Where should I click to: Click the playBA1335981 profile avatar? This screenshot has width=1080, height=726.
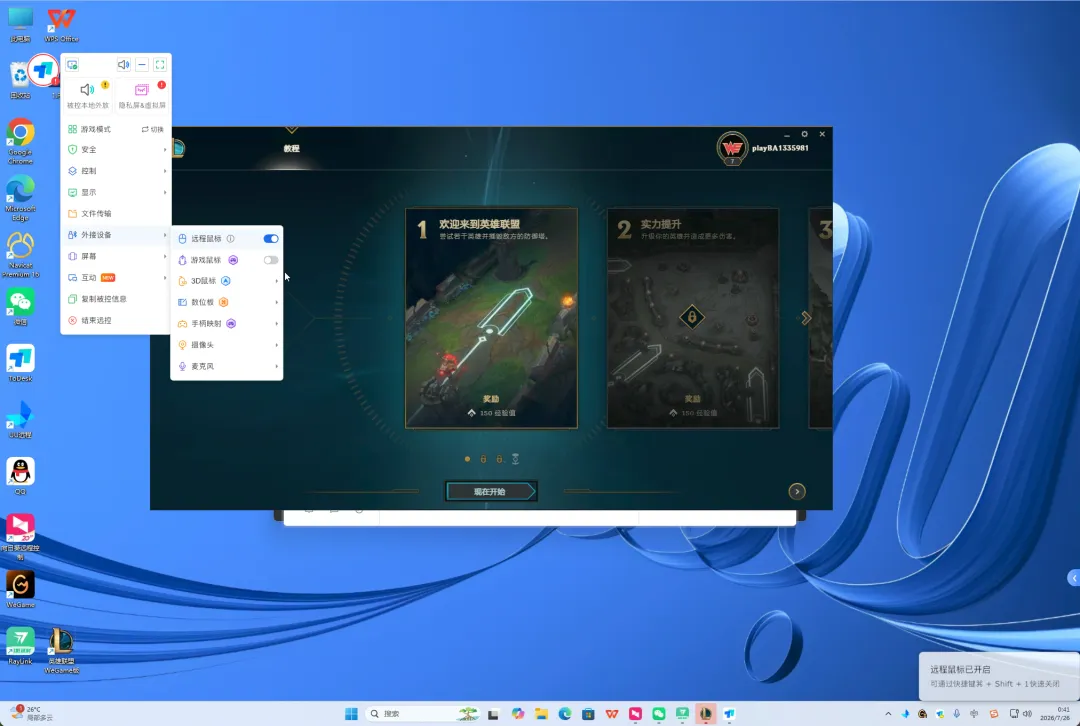tap(732, 148)
